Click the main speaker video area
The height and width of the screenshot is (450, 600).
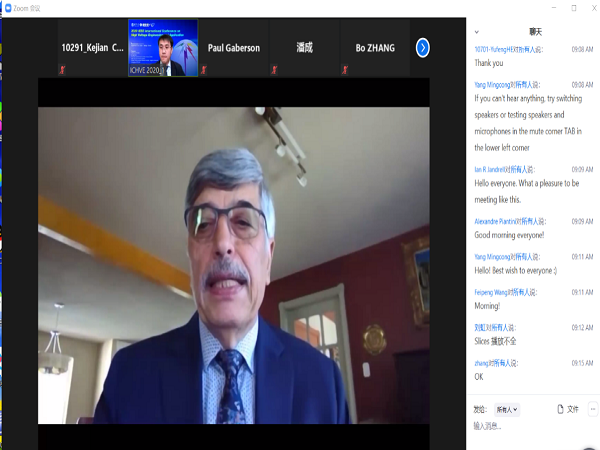coord(233,265)
